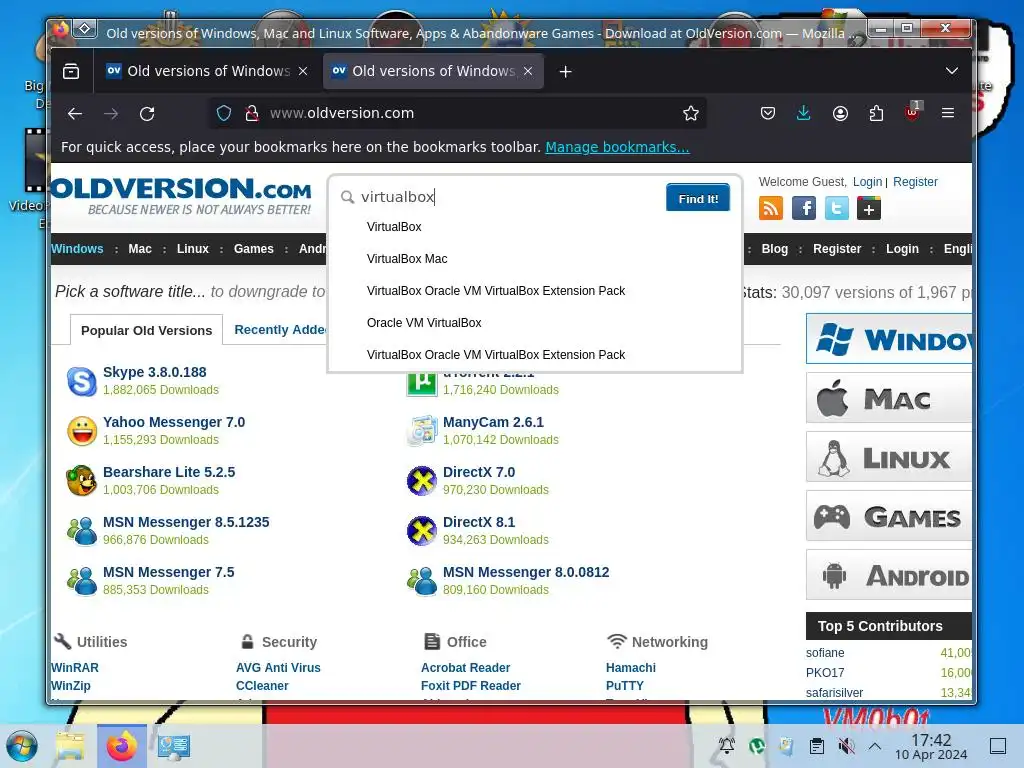Open the tracking protection shield icon
The image size is (1024, 768).
(224, 113)
